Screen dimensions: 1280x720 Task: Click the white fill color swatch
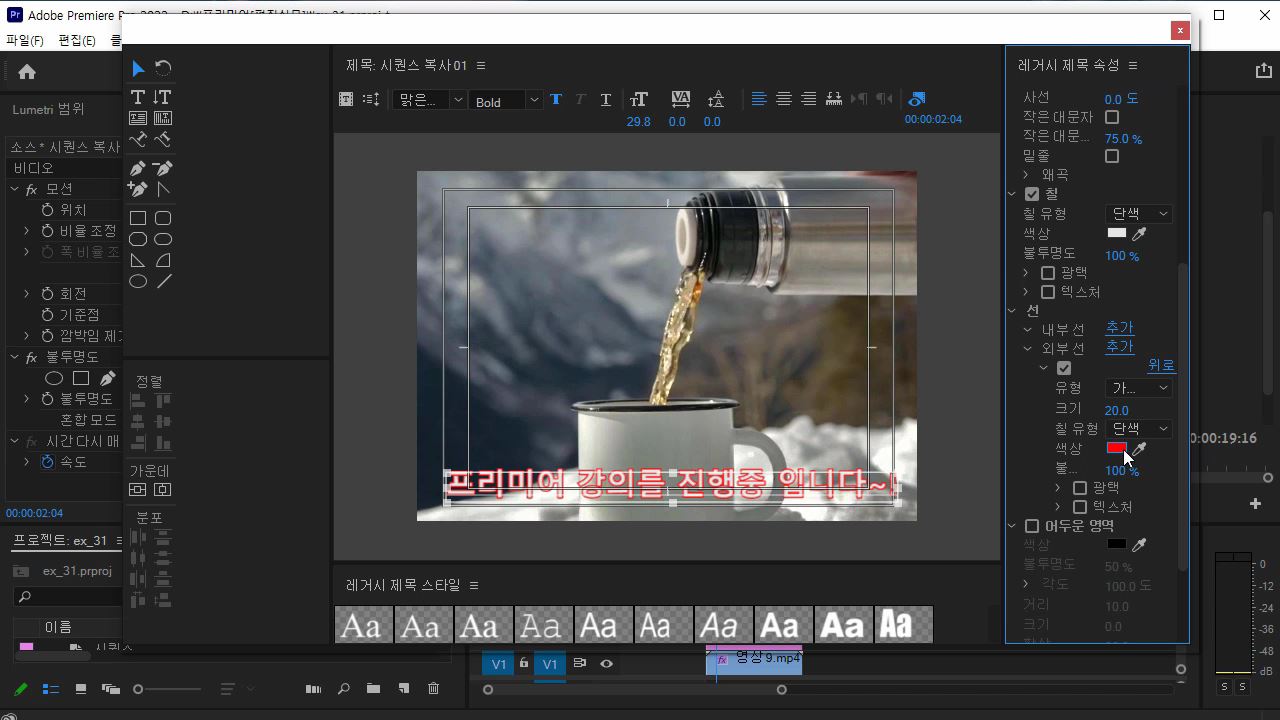[x=1116, y=233]
